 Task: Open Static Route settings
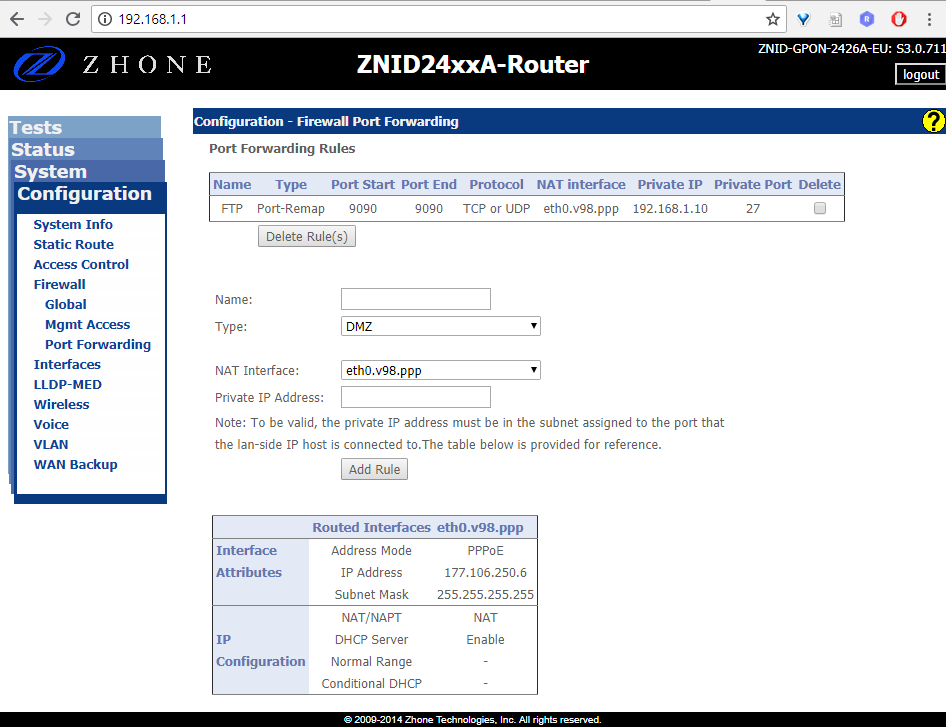click(x=74, y=244)
